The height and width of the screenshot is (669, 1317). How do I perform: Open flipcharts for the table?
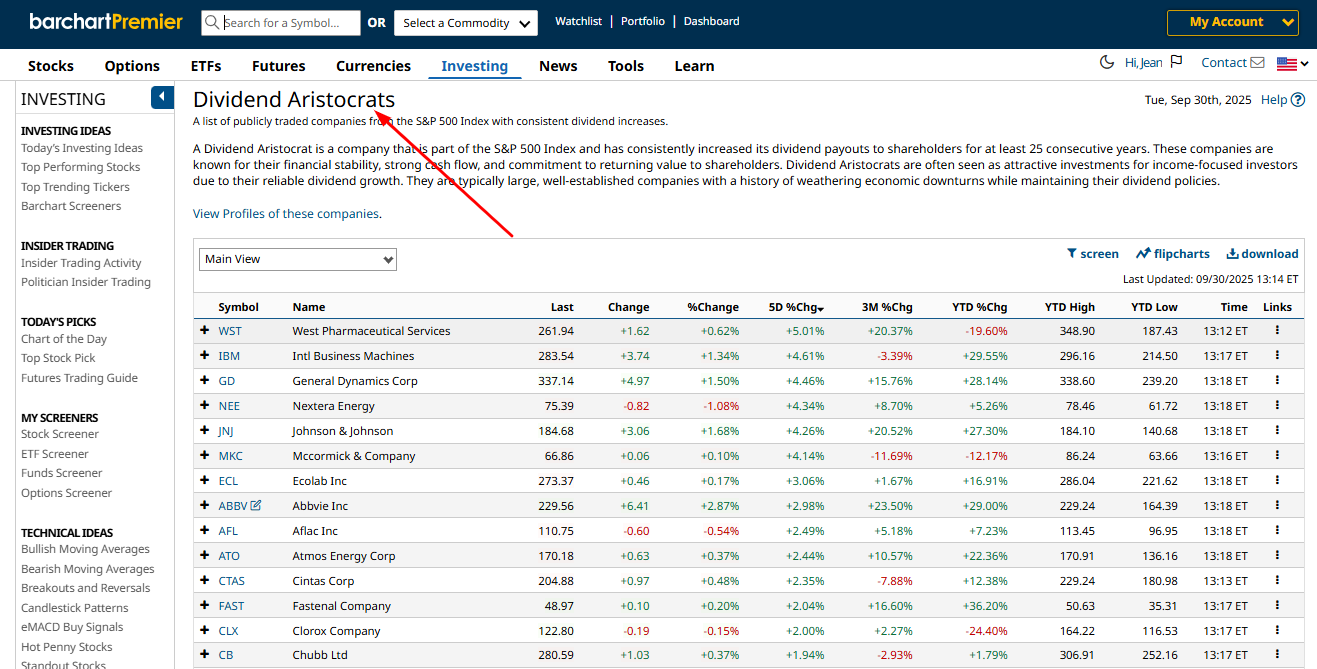(1172, 253)
